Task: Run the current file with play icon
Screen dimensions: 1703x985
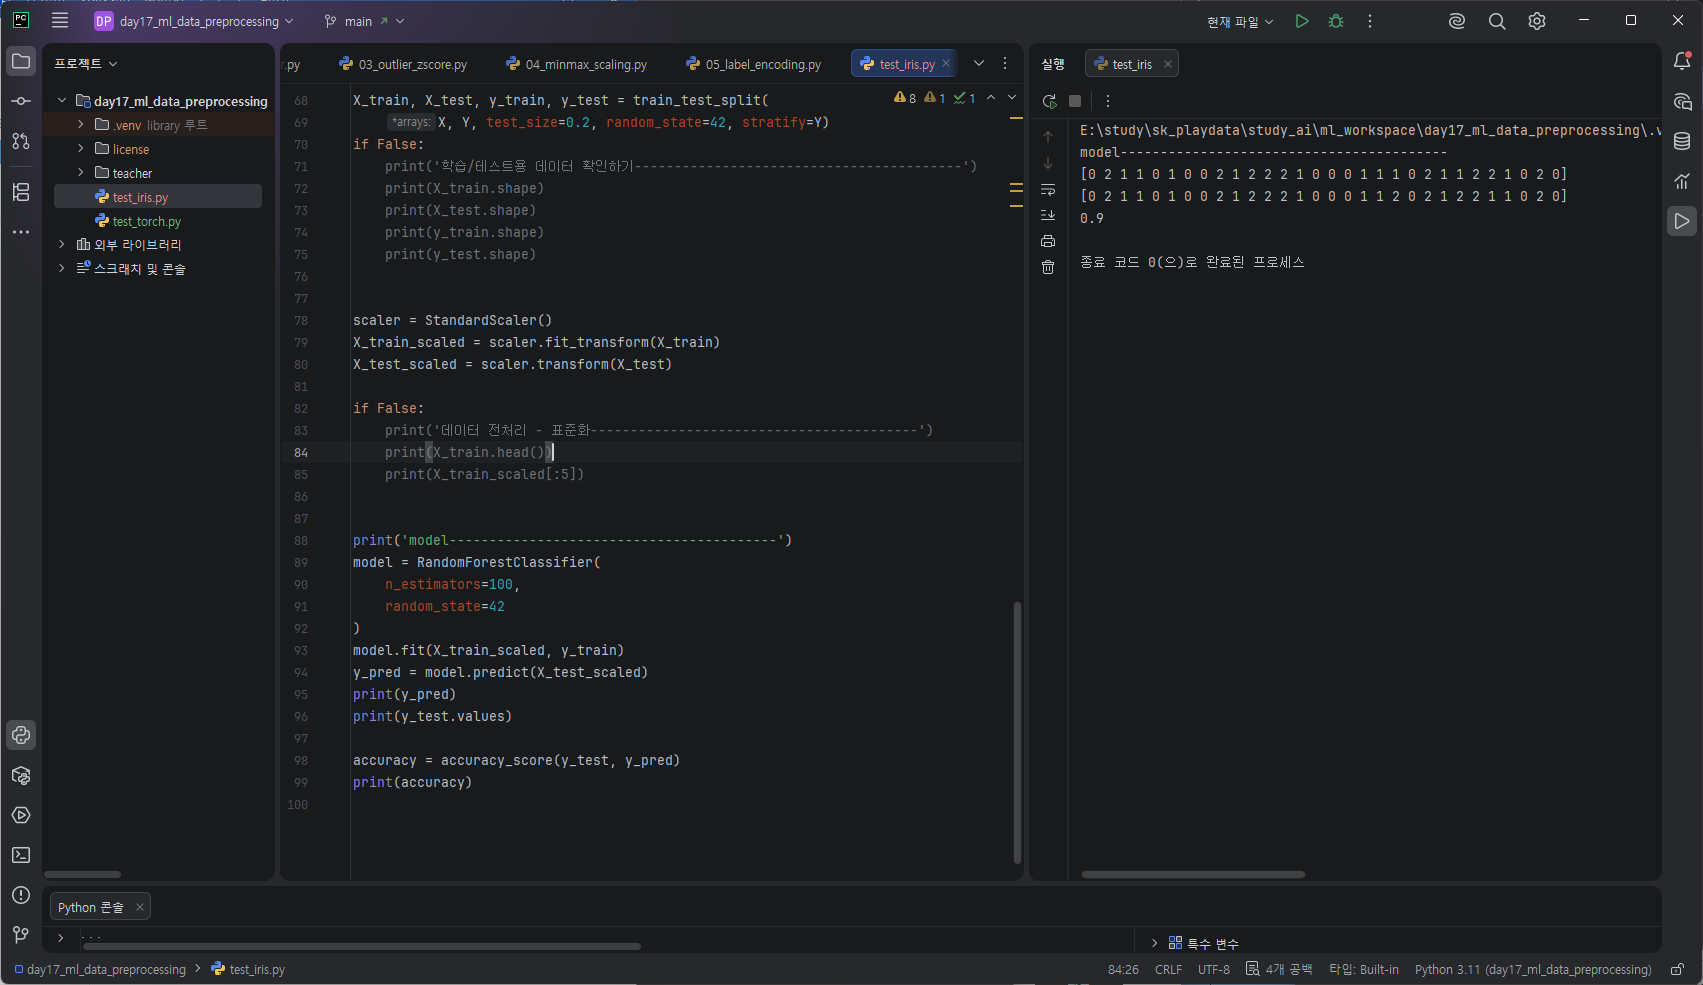Action: (1302, 21)
